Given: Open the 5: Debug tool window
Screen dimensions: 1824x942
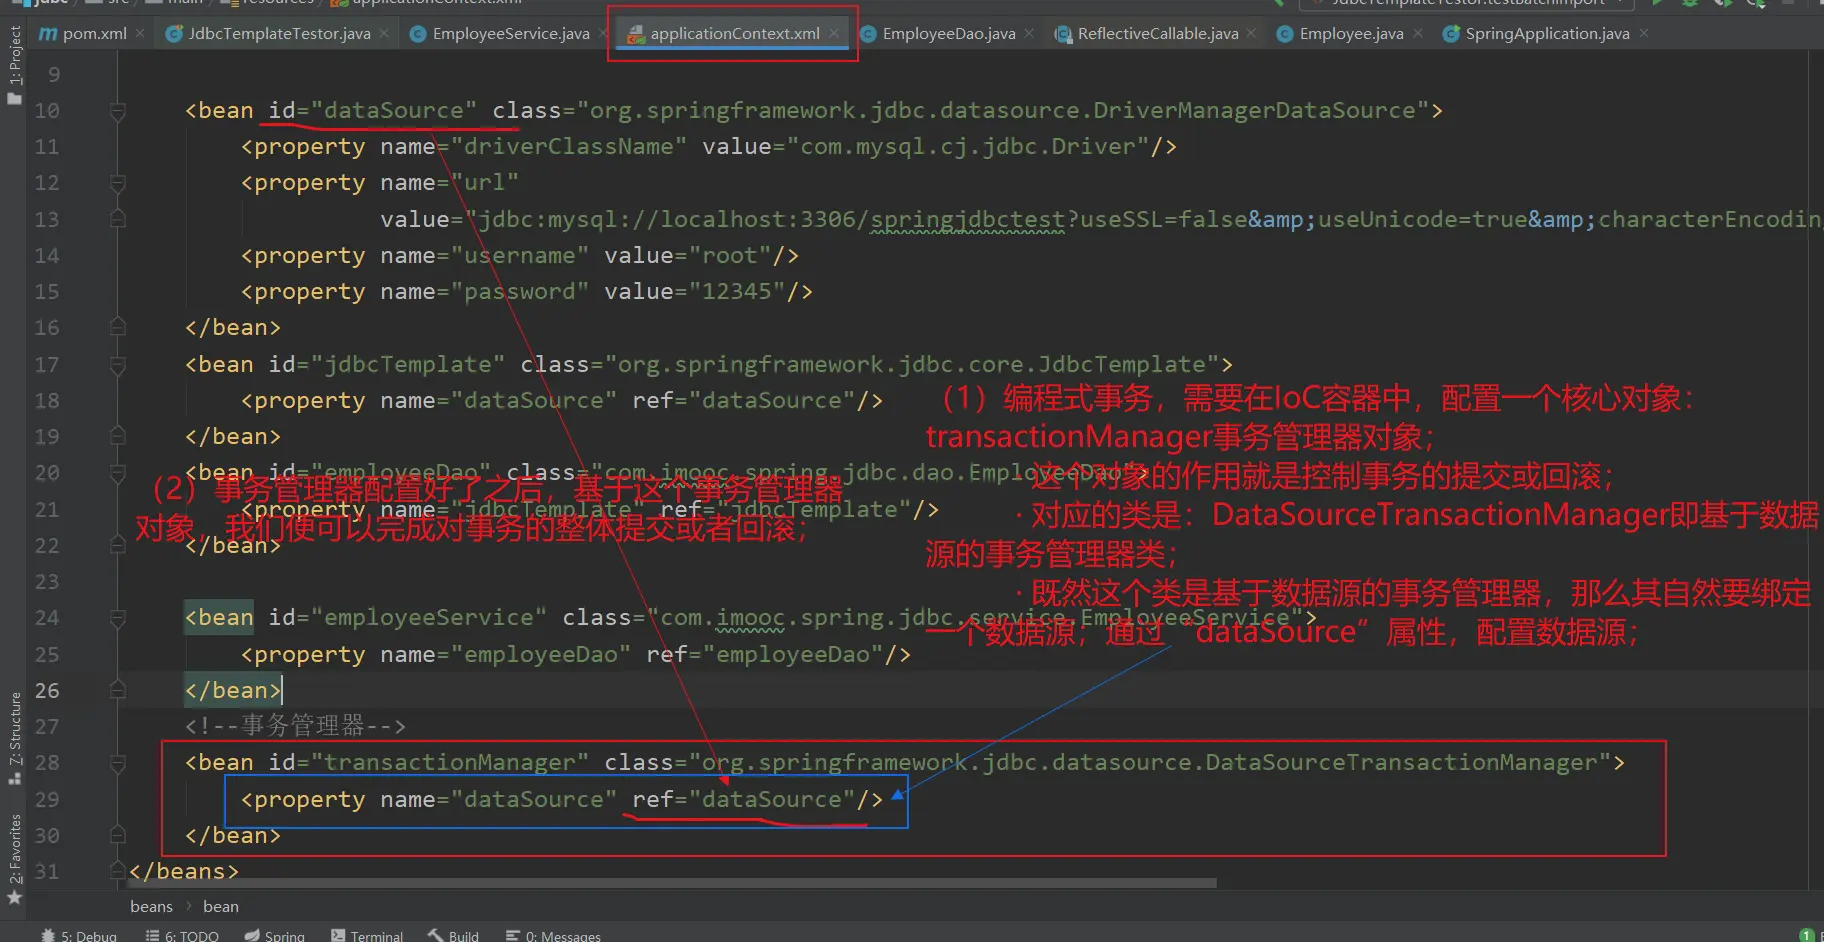Looking at the screenshot, I should click(79, 936).
